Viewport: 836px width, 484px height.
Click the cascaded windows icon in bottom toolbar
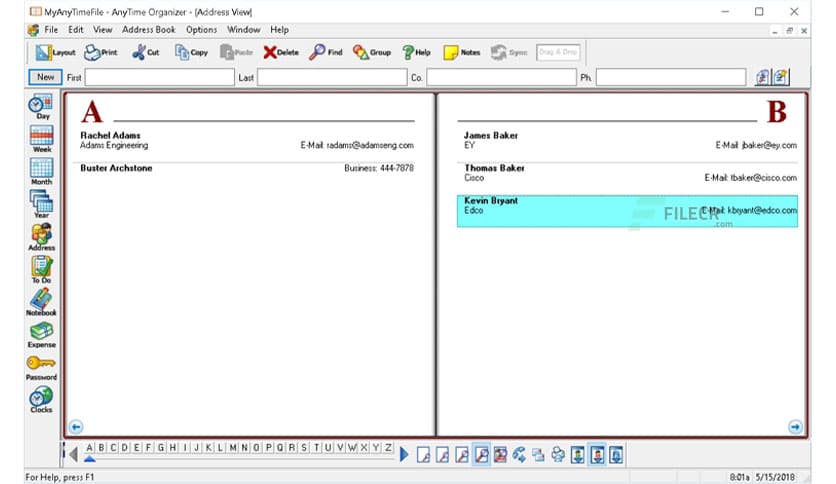coord(538,455)
